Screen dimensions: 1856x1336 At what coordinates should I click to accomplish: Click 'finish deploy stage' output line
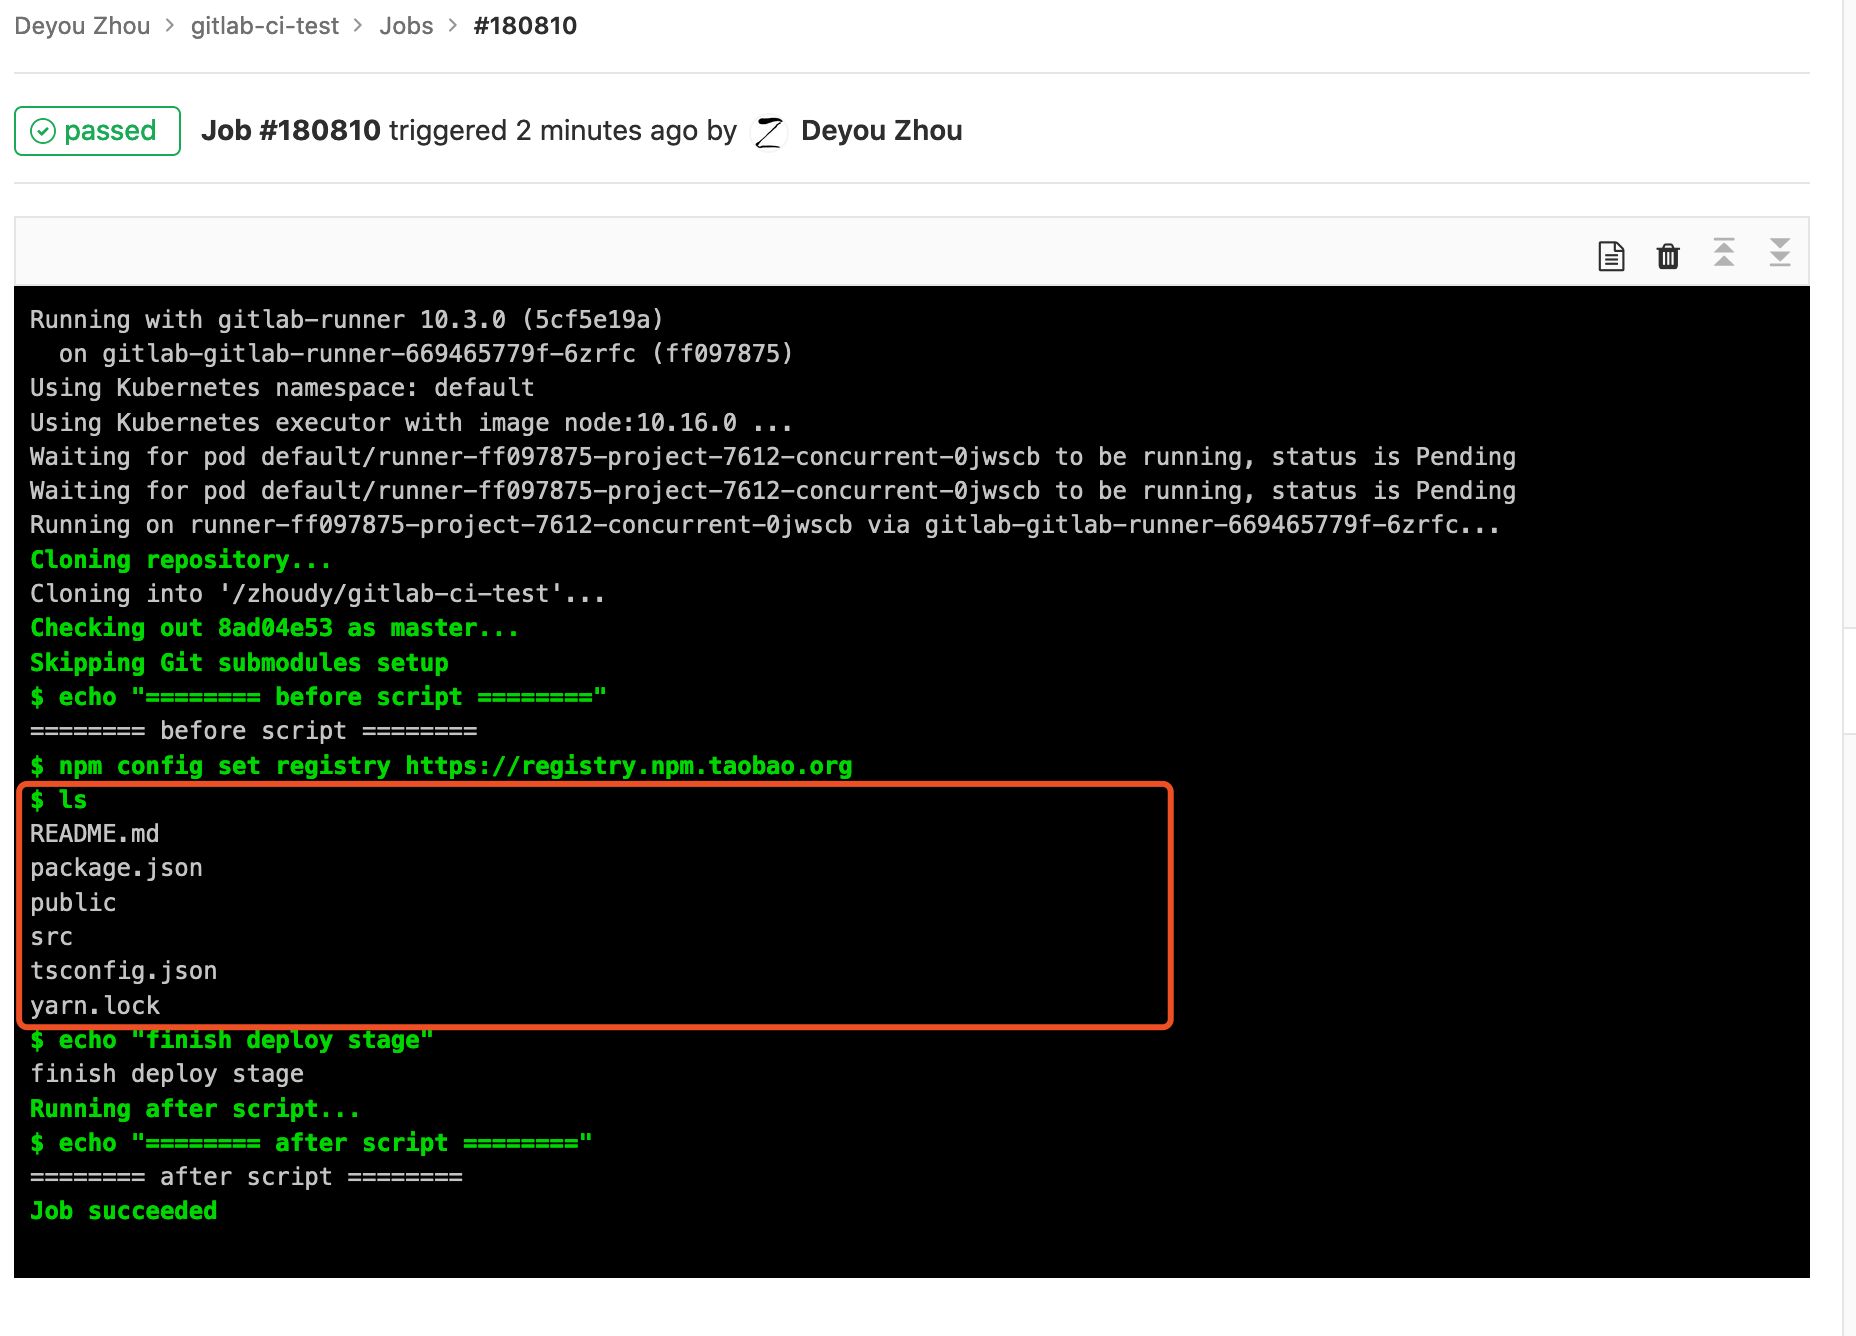tap(167, 1074)
